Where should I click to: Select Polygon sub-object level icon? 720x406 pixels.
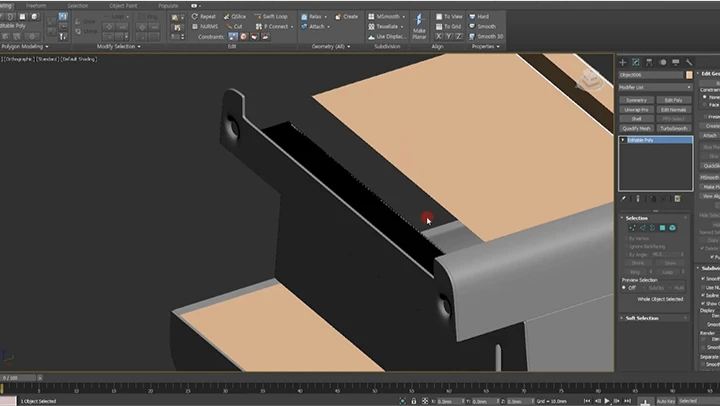tap(662, 228)
